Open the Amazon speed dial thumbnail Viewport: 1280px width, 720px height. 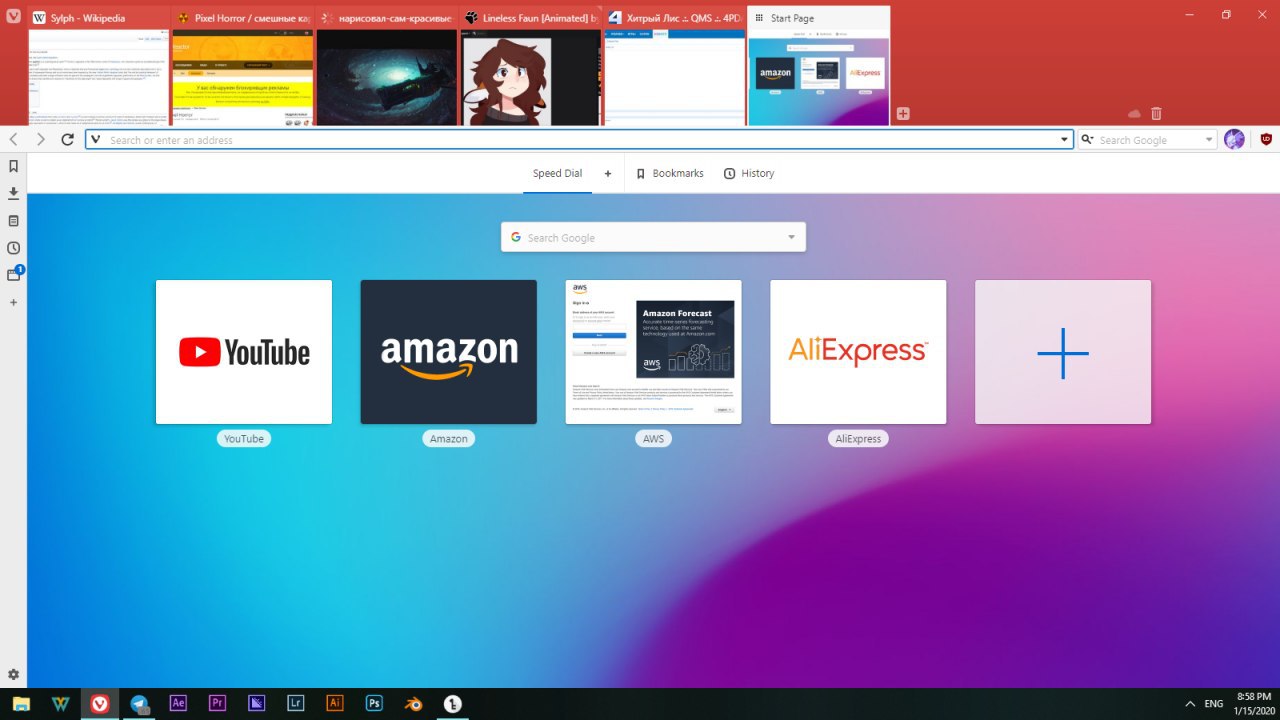point(449,352)
